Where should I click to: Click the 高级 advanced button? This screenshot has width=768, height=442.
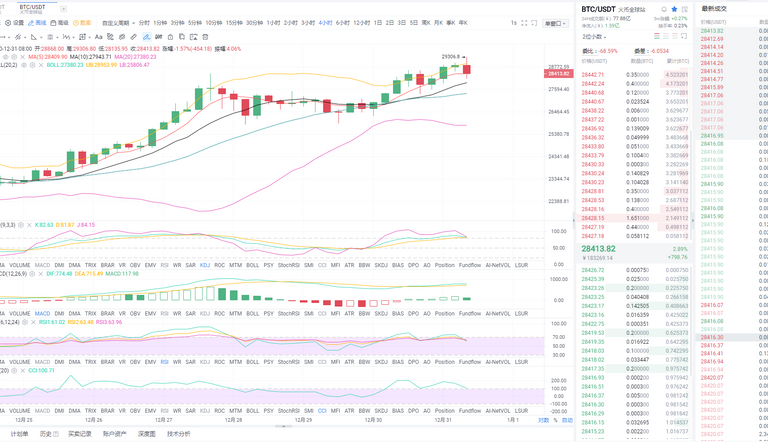(60, 23)
